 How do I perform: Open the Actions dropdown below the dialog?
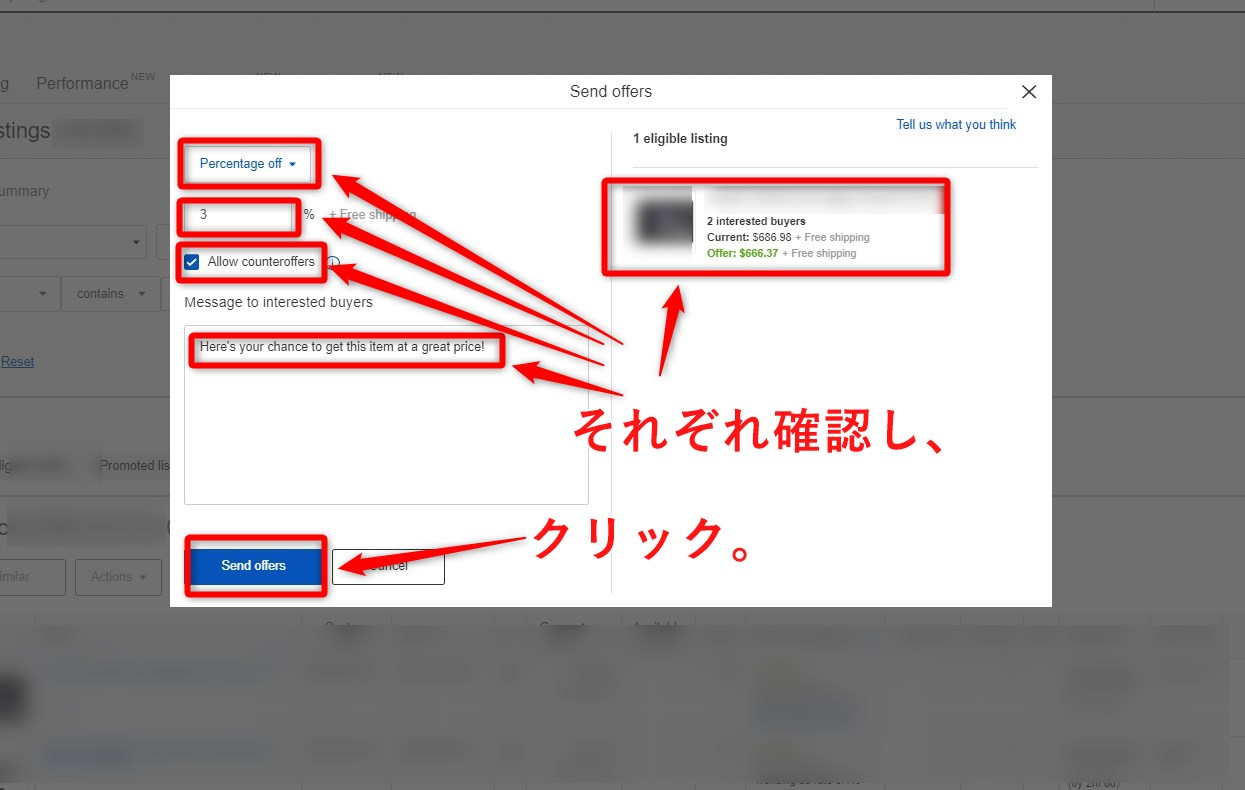click(x=117, y=577)
